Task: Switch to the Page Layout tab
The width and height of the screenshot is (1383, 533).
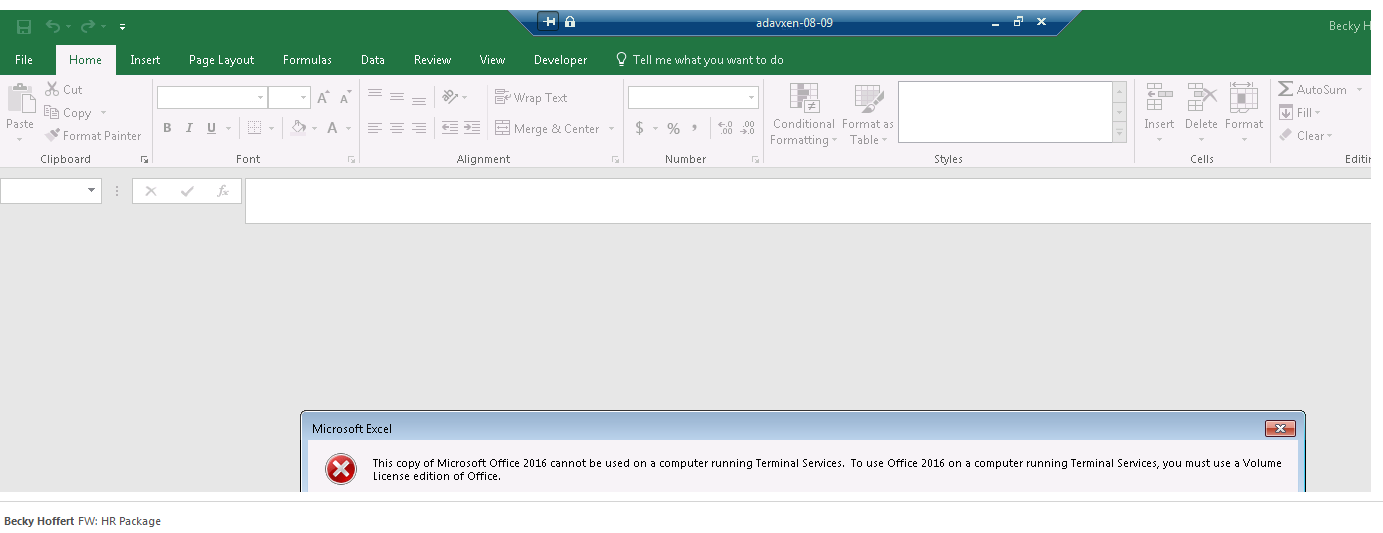Action: (x=222, y=60)
